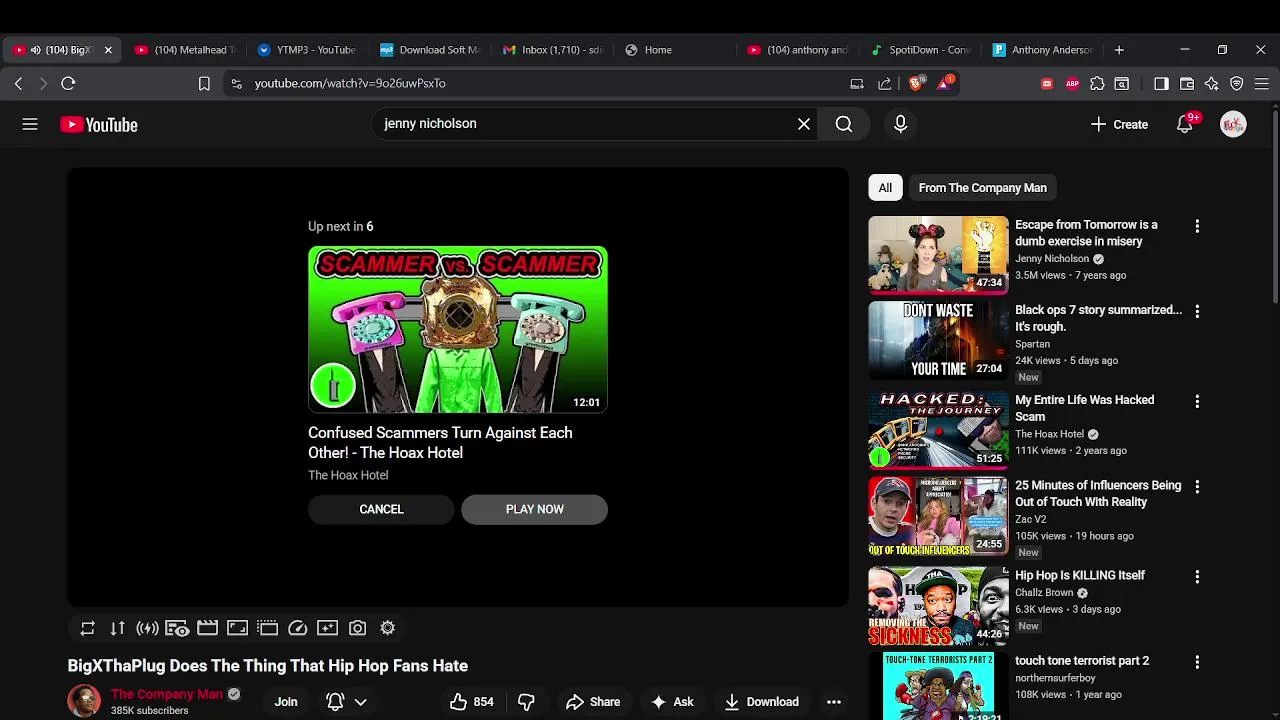Click the card-with-eye icon under the player

pyautogui.click(x=177, y=628)
